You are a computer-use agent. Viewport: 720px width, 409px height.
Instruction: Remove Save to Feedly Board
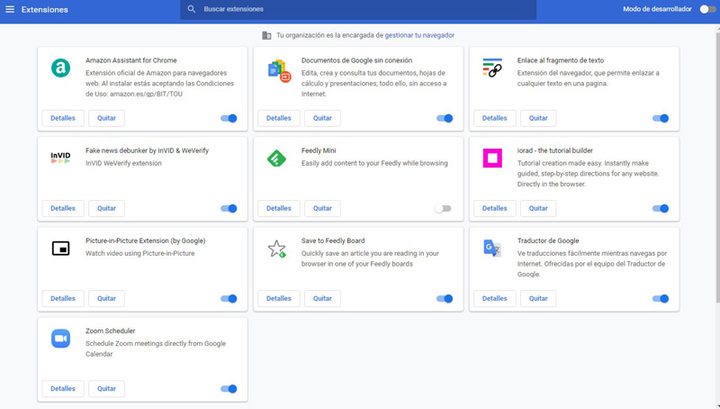click(x=322, y=298)
